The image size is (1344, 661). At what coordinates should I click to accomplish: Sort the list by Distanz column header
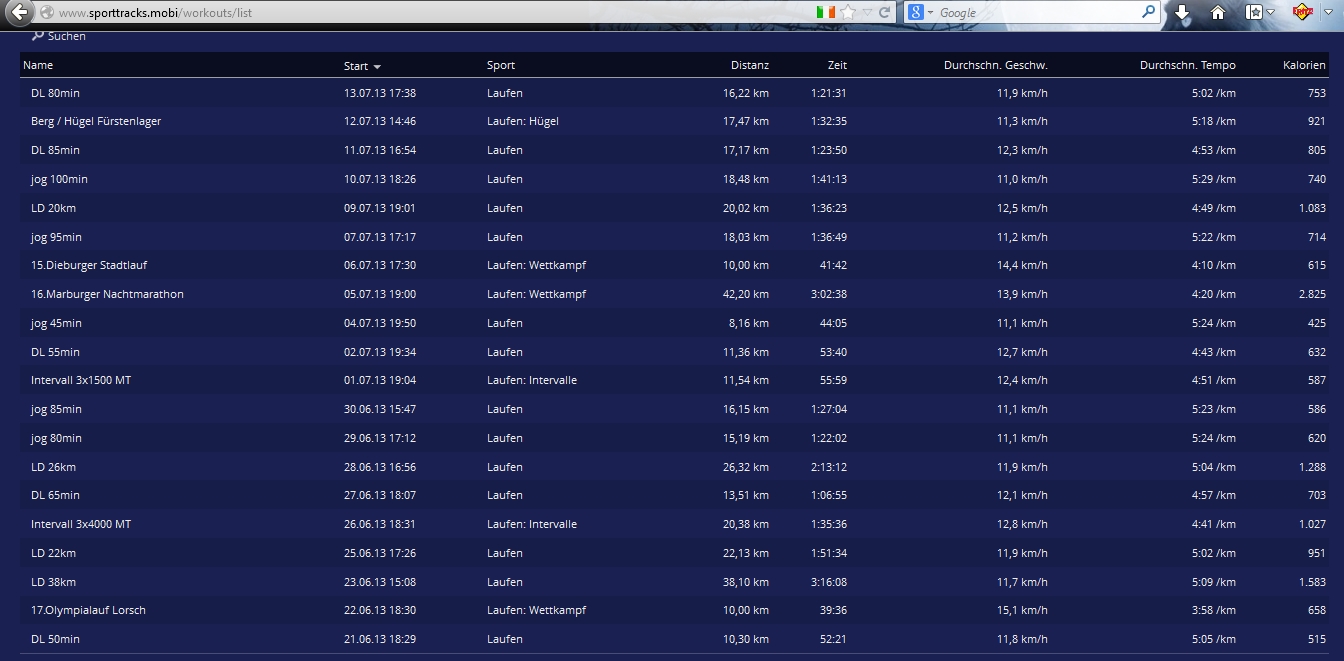coord(749,66)
